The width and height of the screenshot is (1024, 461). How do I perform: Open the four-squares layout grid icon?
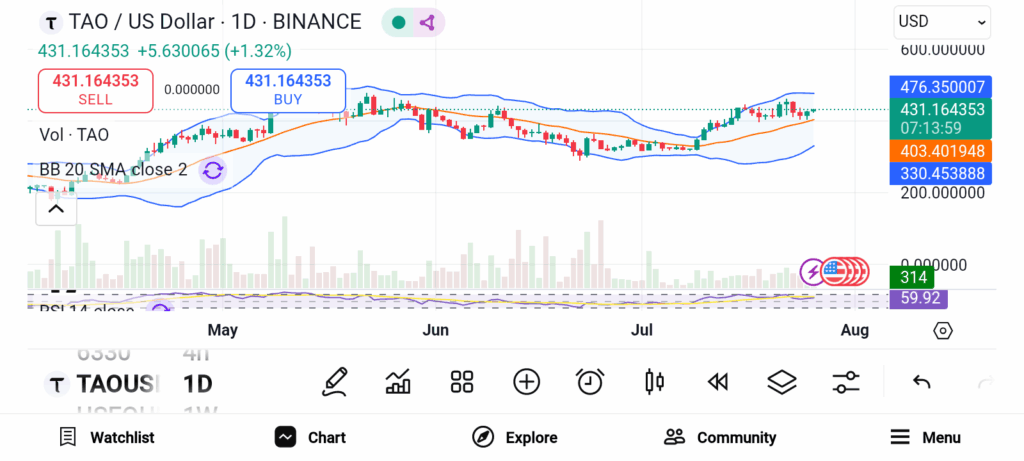point(462,382)
